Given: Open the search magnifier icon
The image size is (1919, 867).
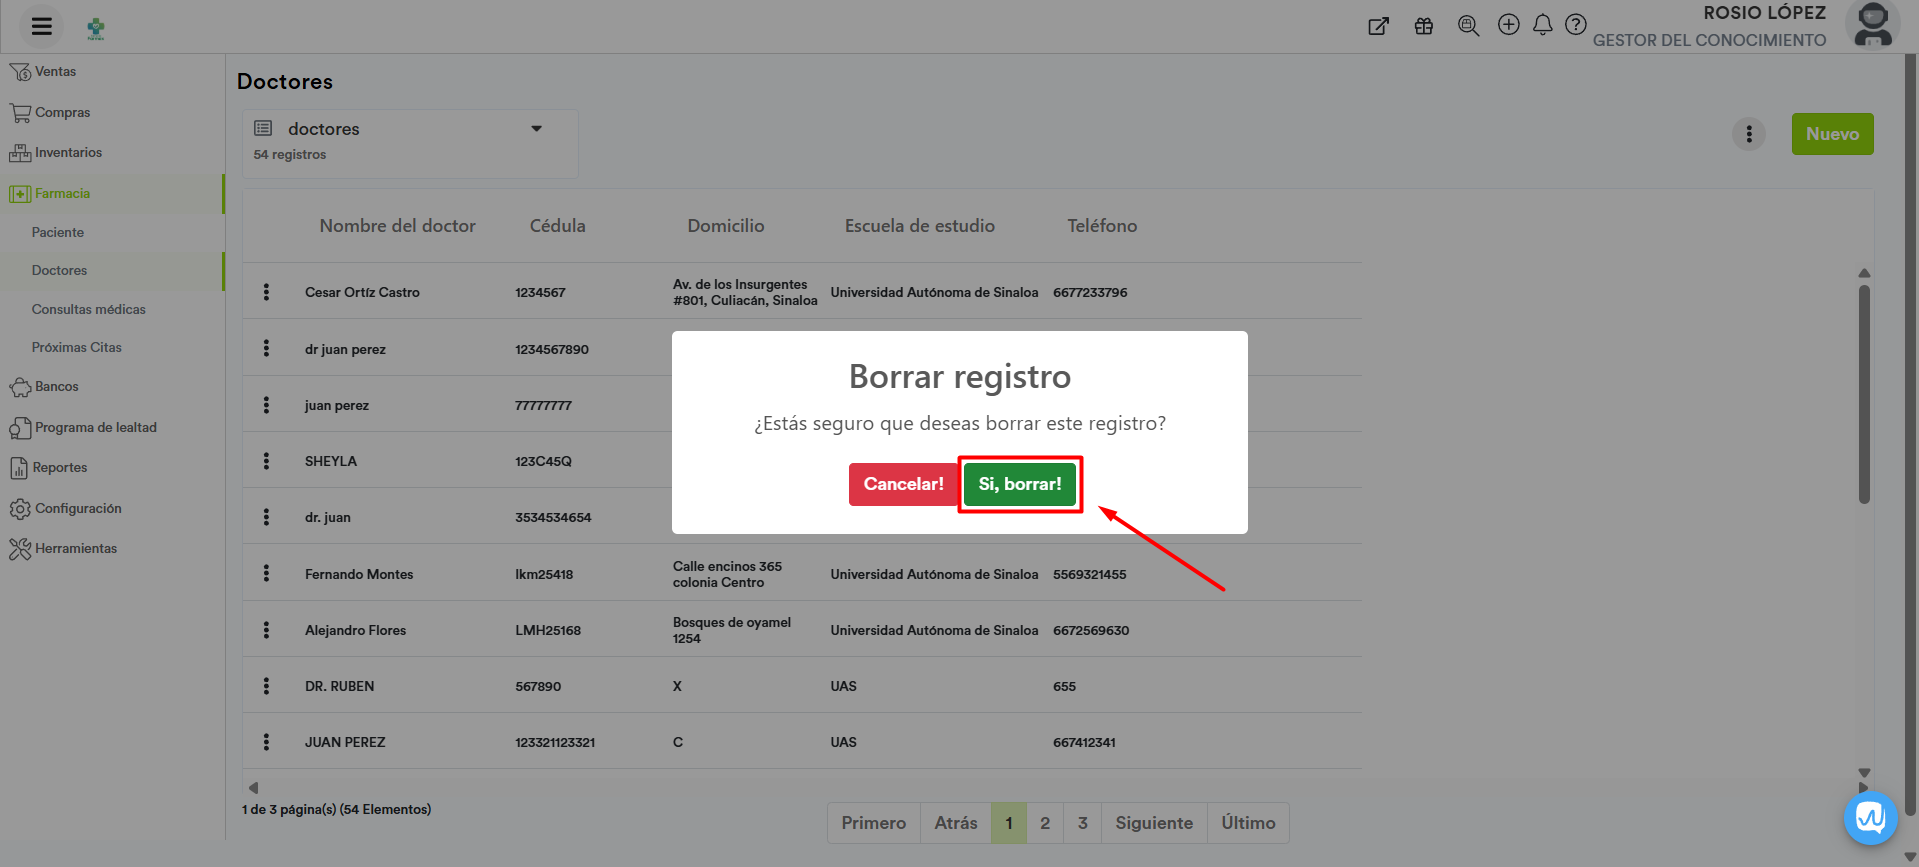Looking at the screenshot, I should pos(1467,26).
